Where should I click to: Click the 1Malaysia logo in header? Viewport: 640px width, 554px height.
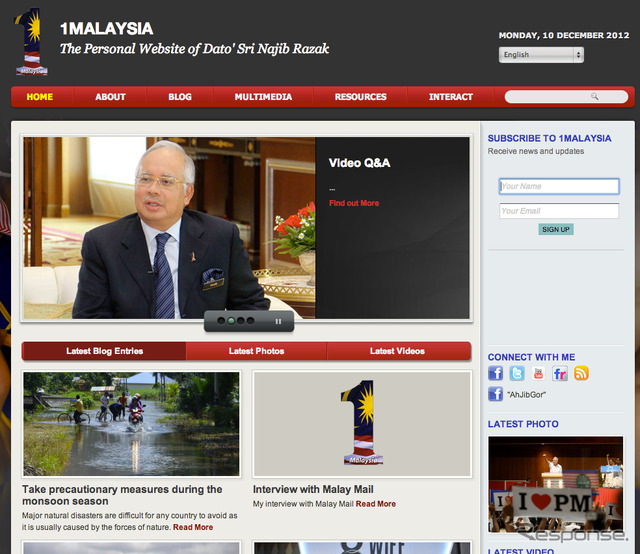pyautogui.click(x=32, y=42)
